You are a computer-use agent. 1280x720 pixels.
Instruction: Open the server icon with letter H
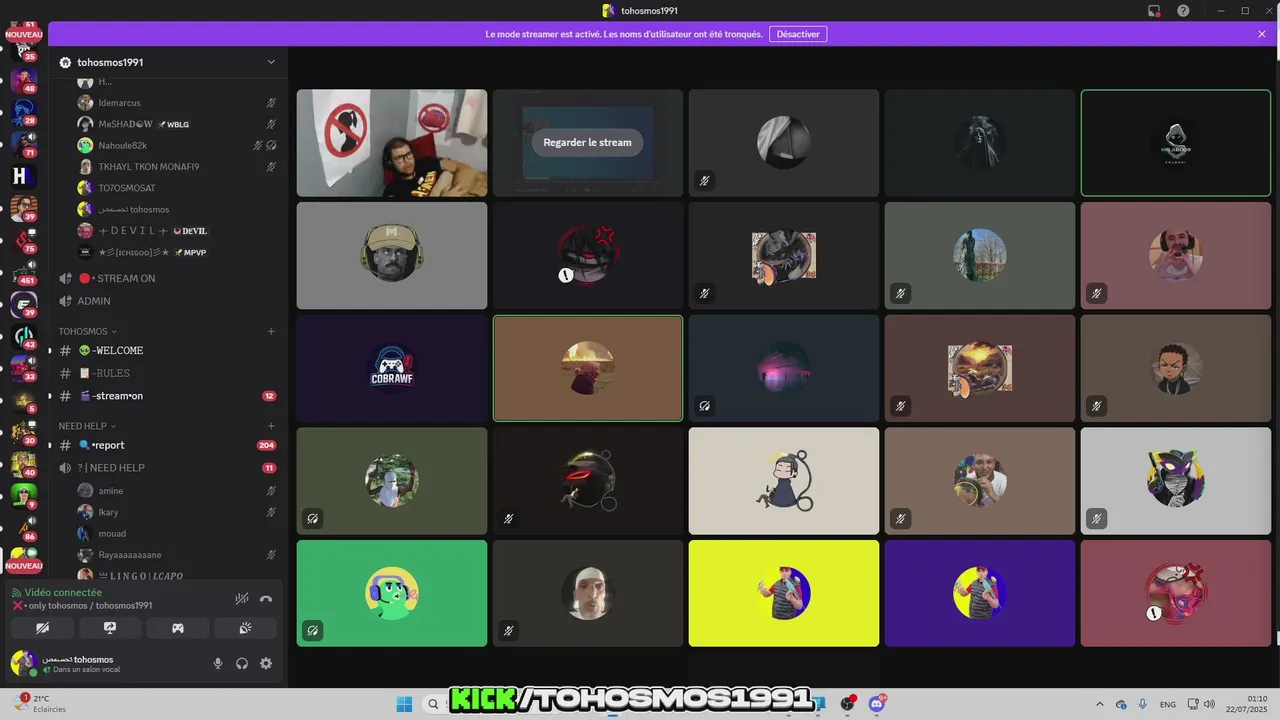[x=22, y=176]
